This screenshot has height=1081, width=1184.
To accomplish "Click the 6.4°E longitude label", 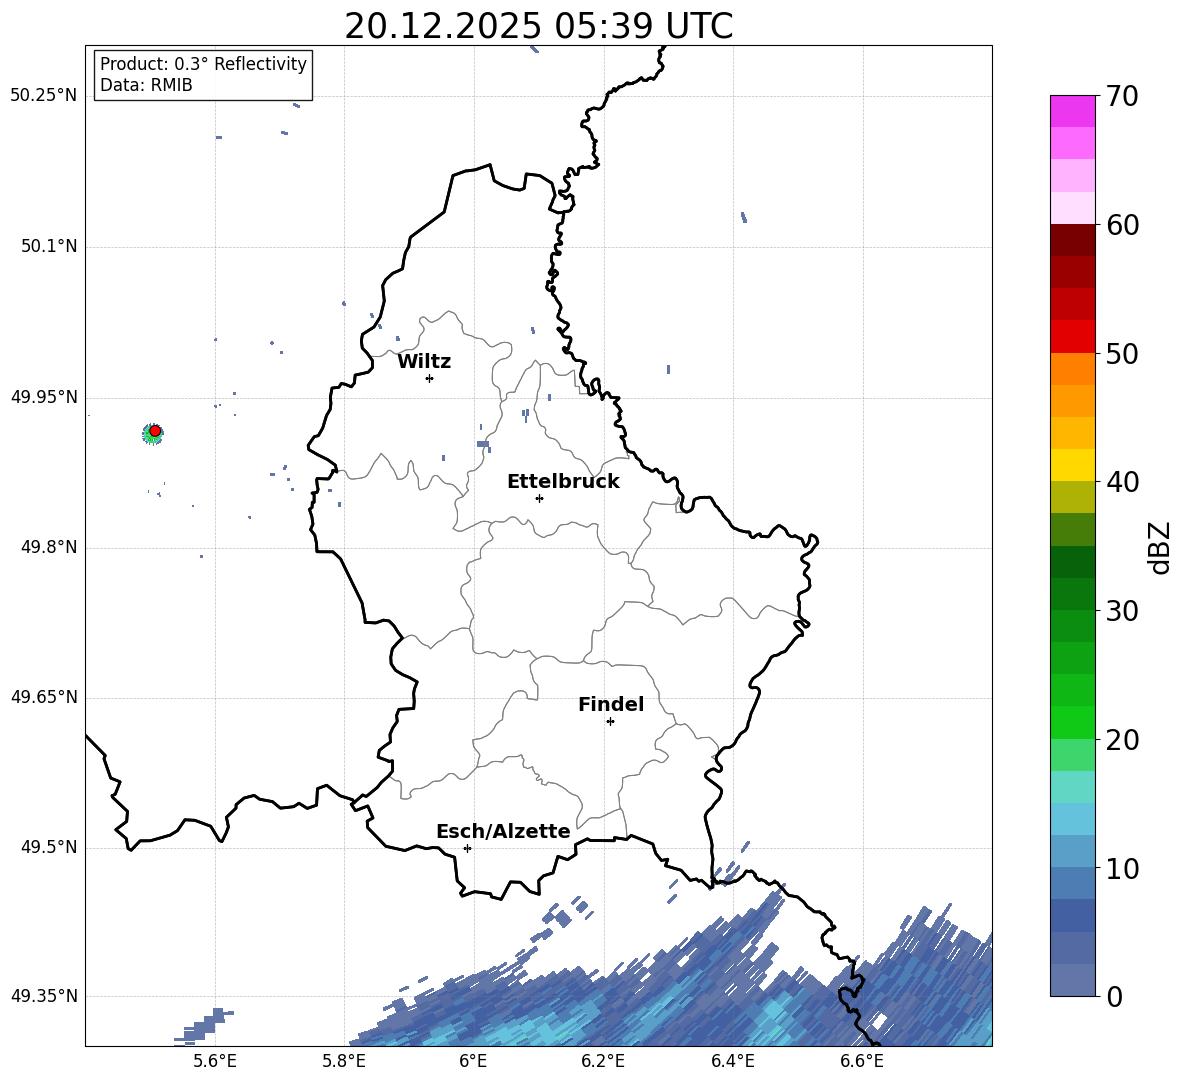I will point(732,1061).
